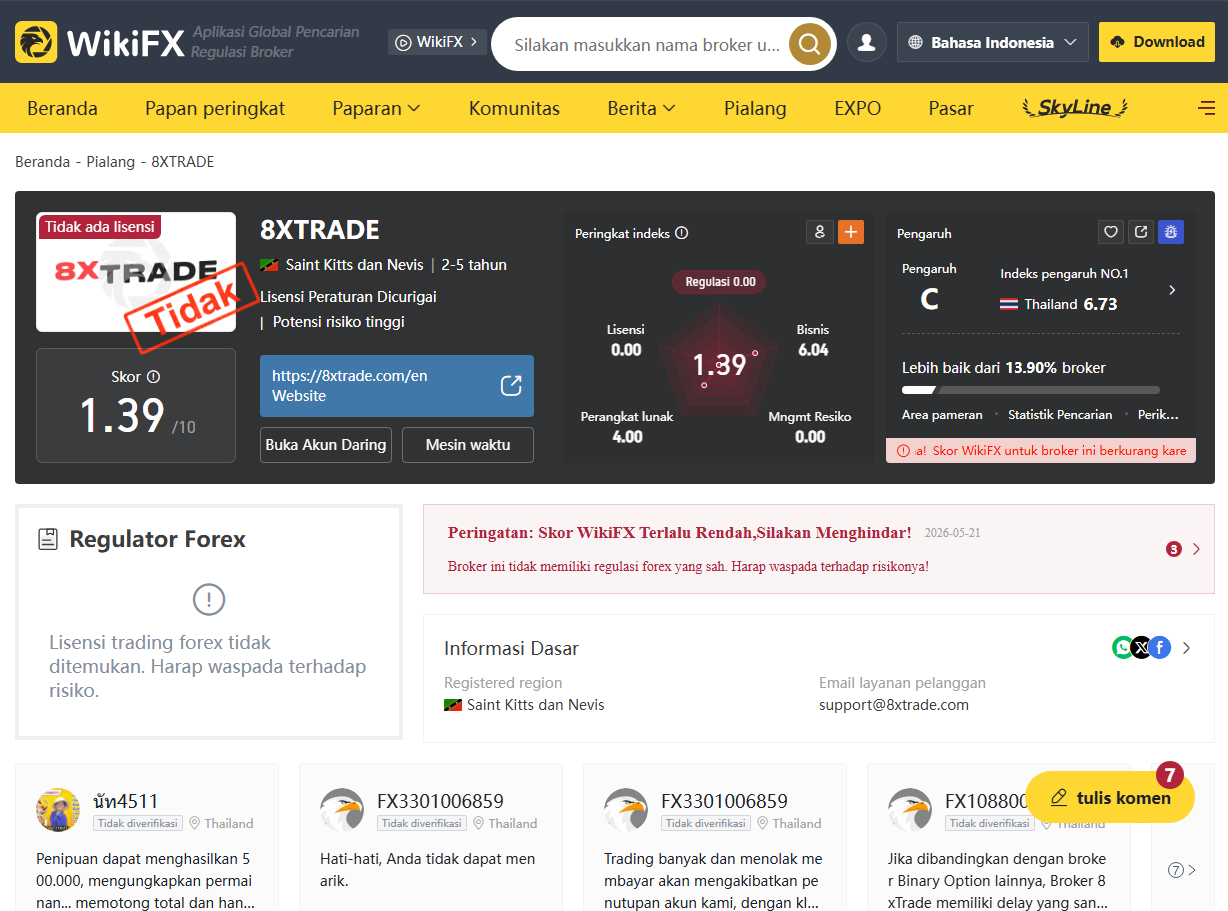
Task: Click the tulis komen button
Action: click(x=1110, y=797)
